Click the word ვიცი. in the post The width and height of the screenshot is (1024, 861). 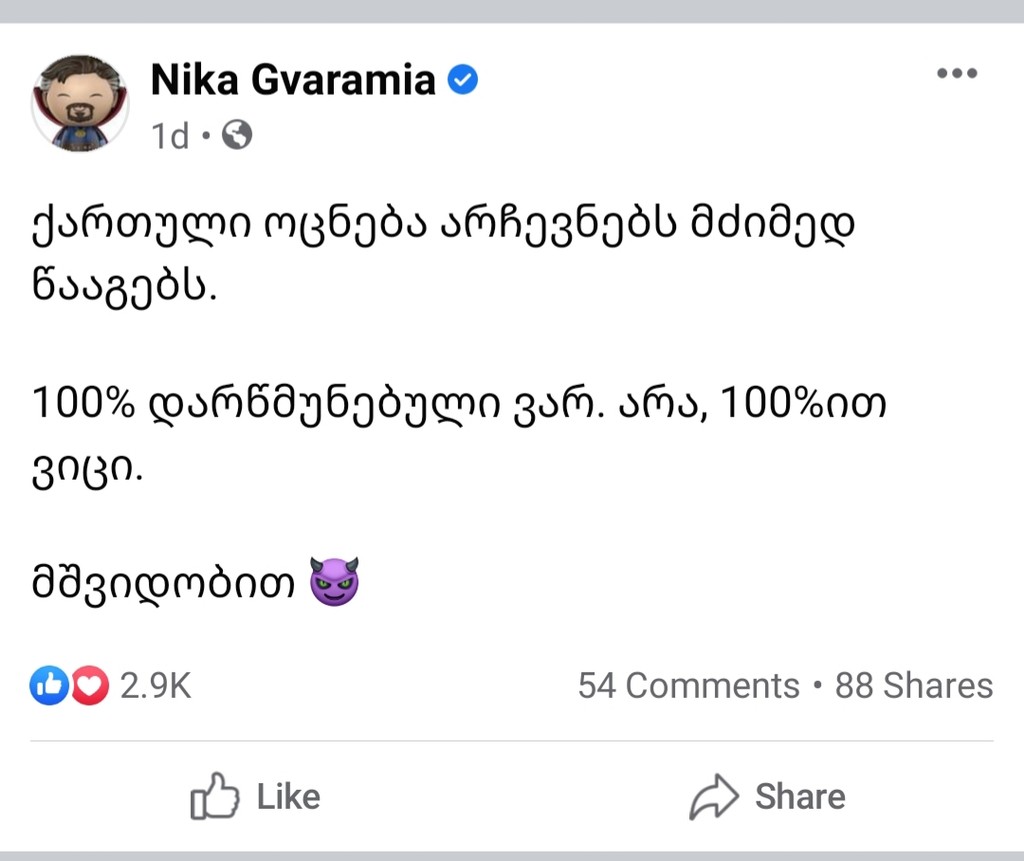88,466
